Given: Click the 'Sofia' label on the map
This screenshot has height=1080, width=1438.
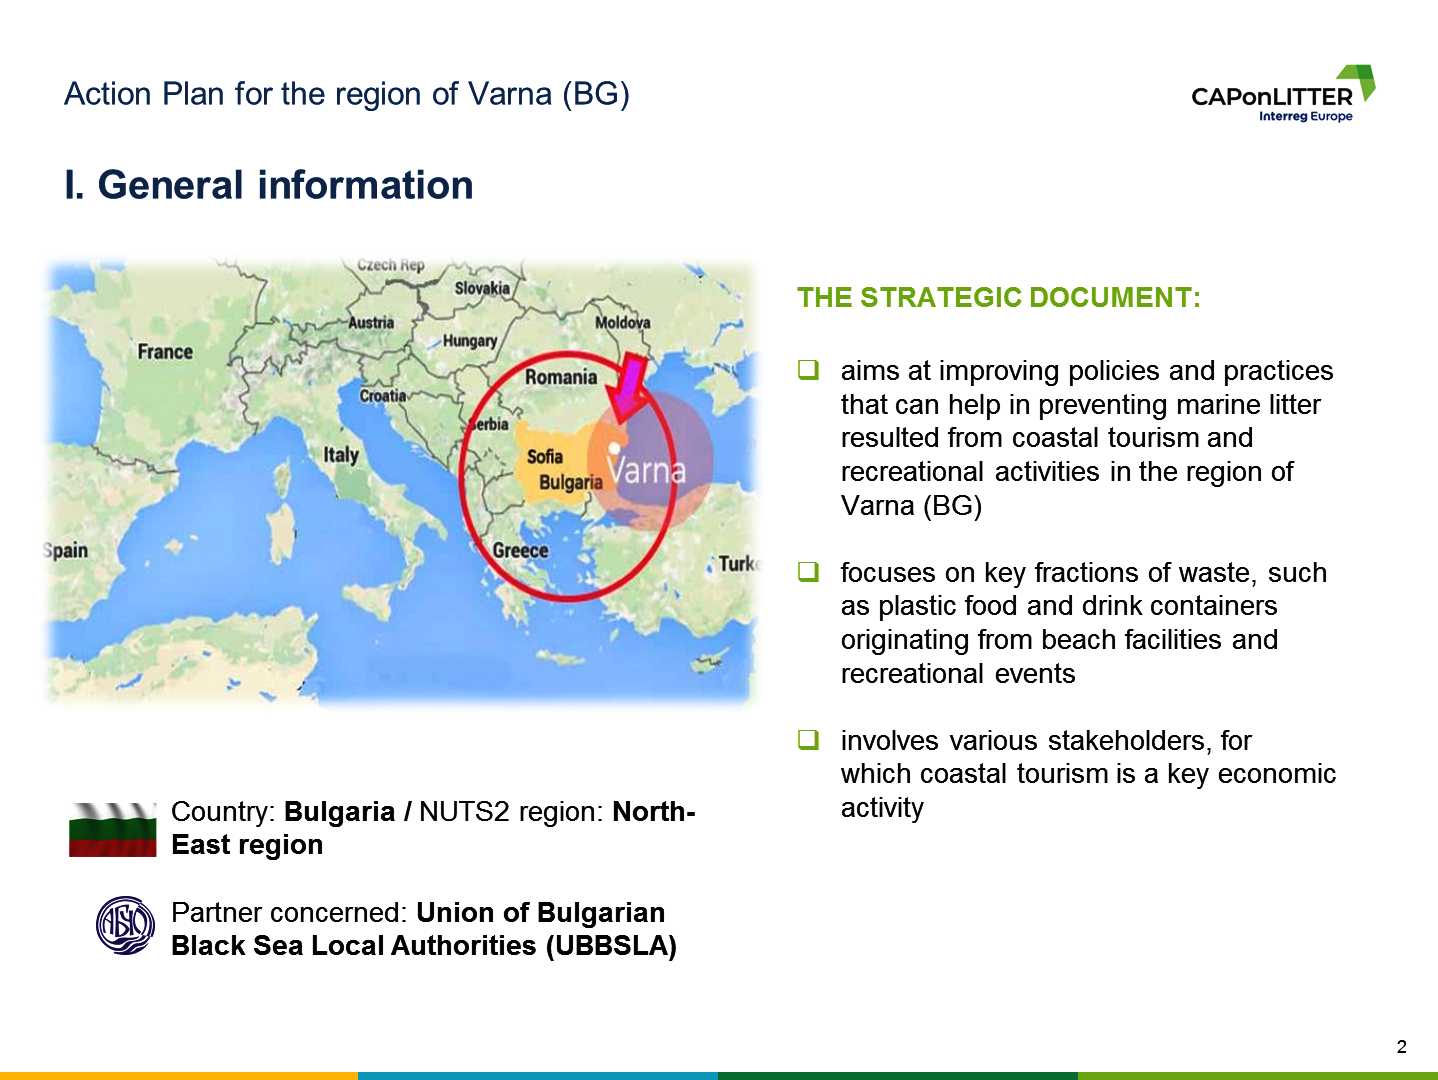Looking at the screenshot, I should 545,457.
